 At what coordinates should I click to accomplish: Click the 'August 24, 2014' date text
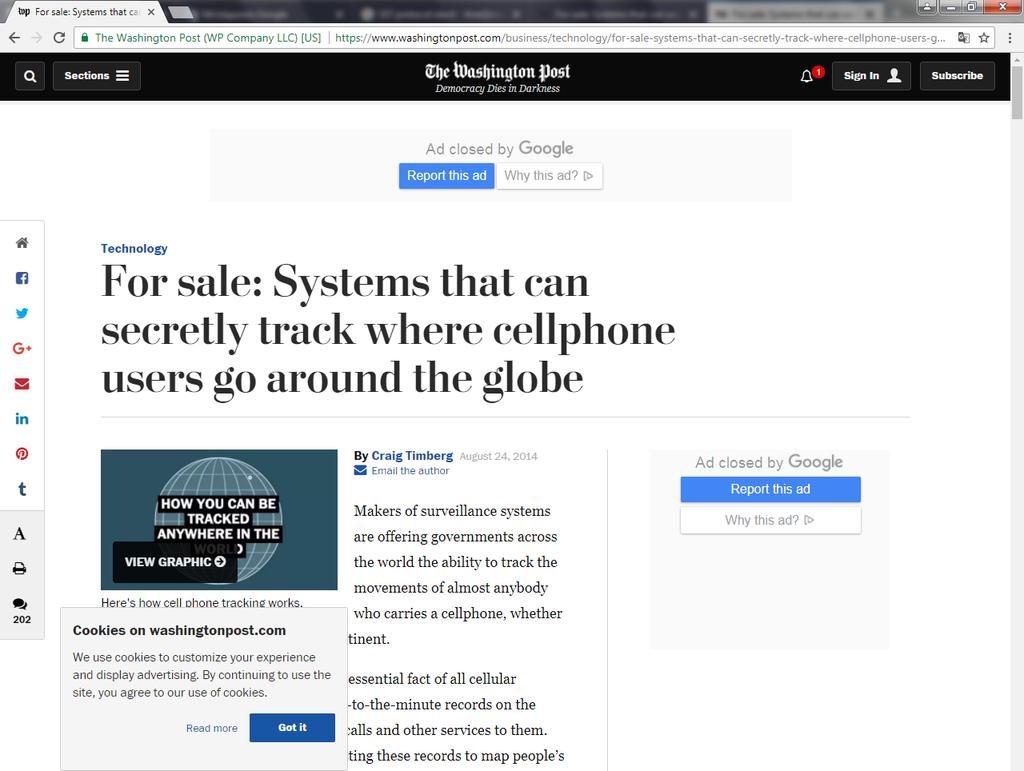(498, 456)
